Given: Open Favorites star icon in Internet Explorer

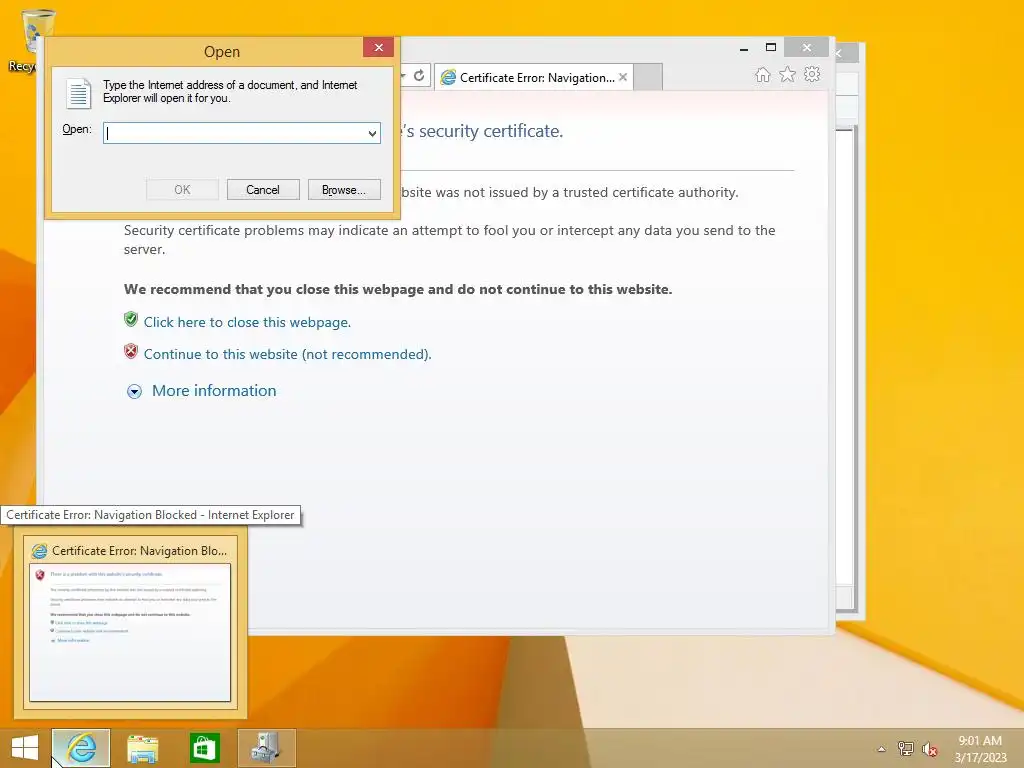Looking at the screenshot, I should tap(788, 74).
